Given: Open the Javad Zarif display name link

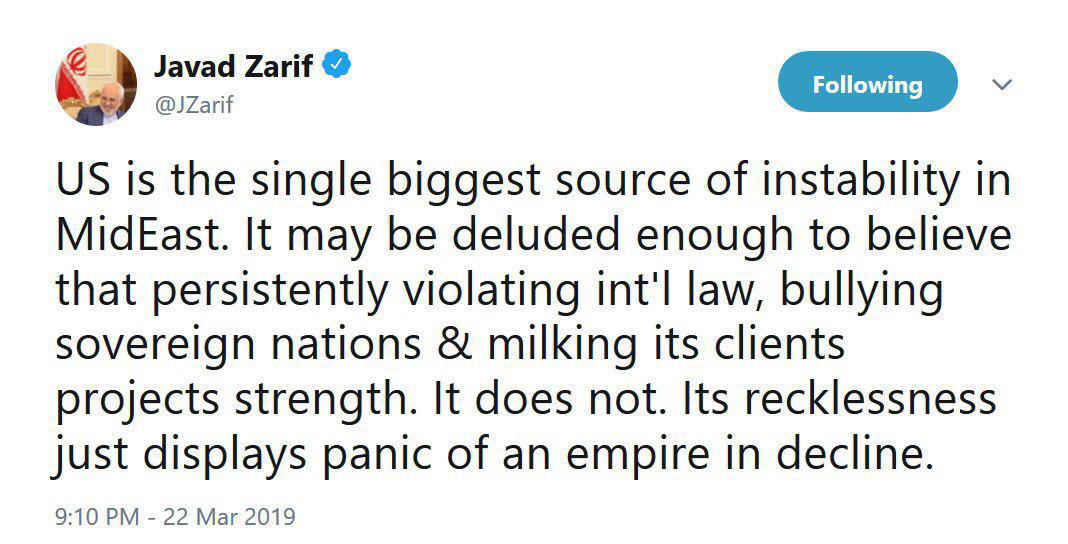Looking at the screenshot, I should coord(234,66).
